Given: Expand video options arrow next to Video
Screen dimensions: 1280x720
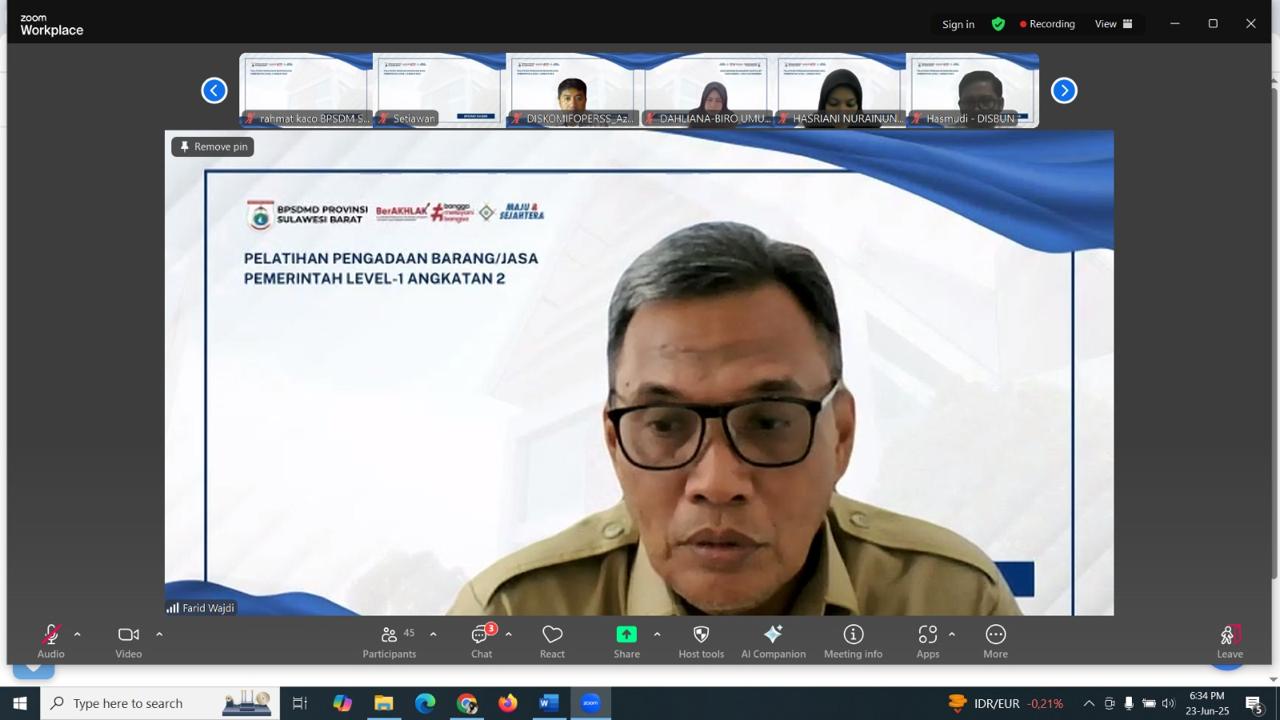Looking at the screenshot, I should [x=159, y=634].
